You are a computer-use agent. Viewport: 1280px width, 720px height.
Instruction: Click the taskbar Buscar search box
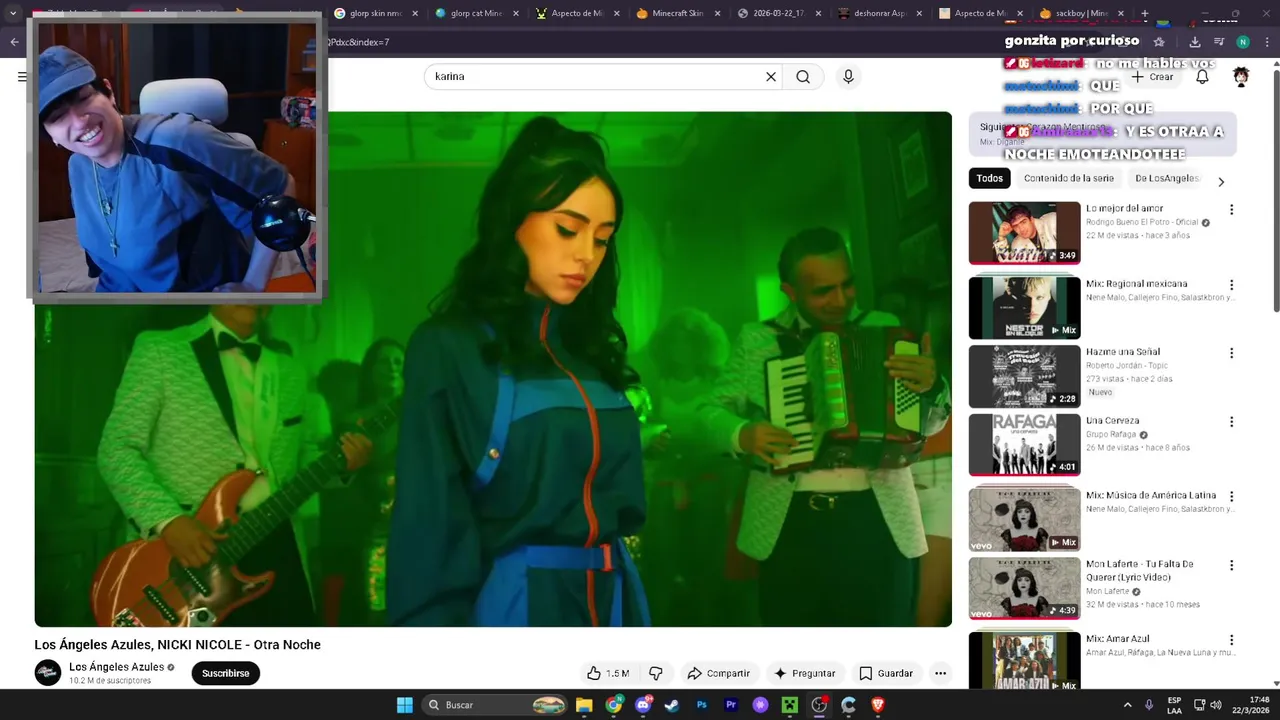point(496,705)
